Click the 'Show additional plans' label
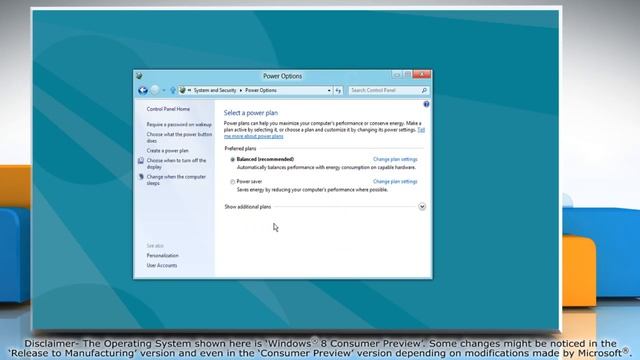640x360 pixels. (x=248, y=207)
